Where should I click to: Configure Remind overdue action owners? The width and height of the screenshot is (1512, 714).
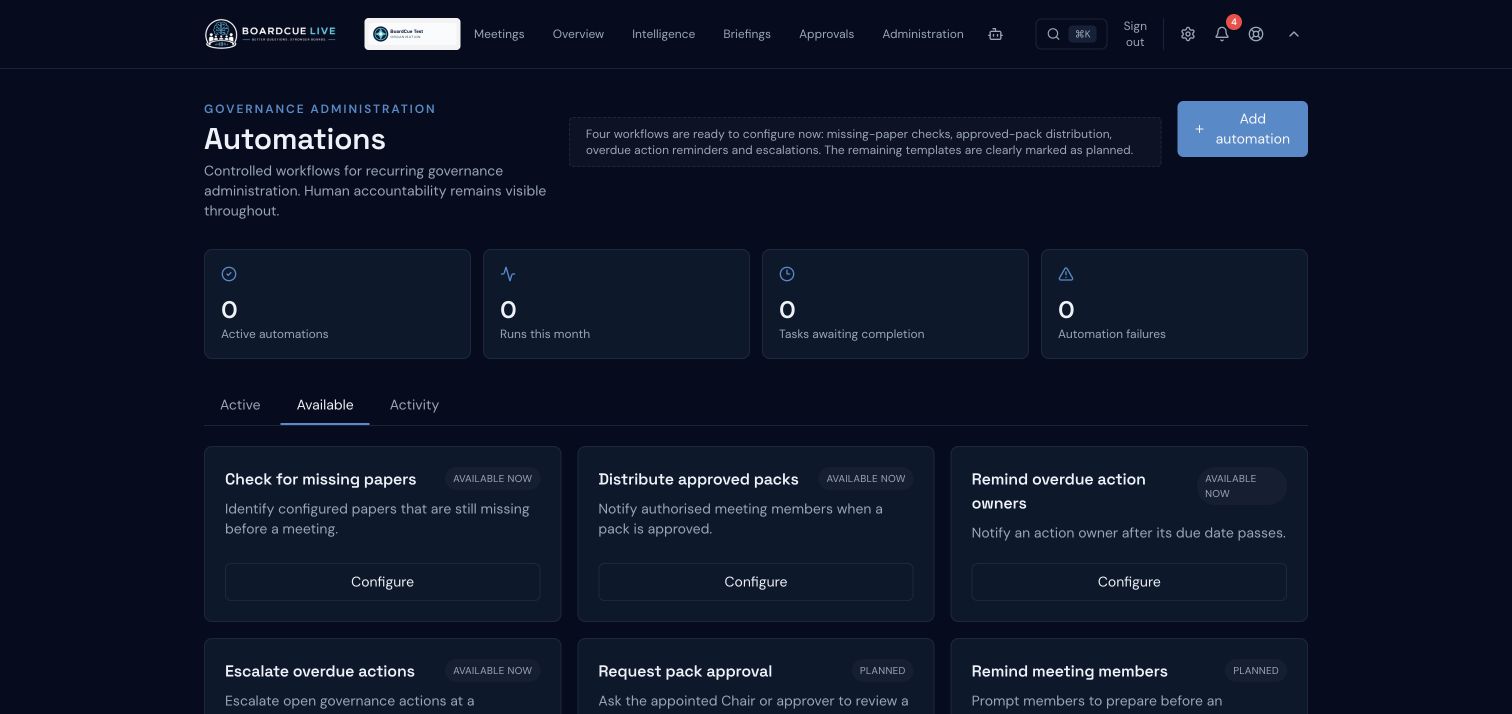[1129, 582]
